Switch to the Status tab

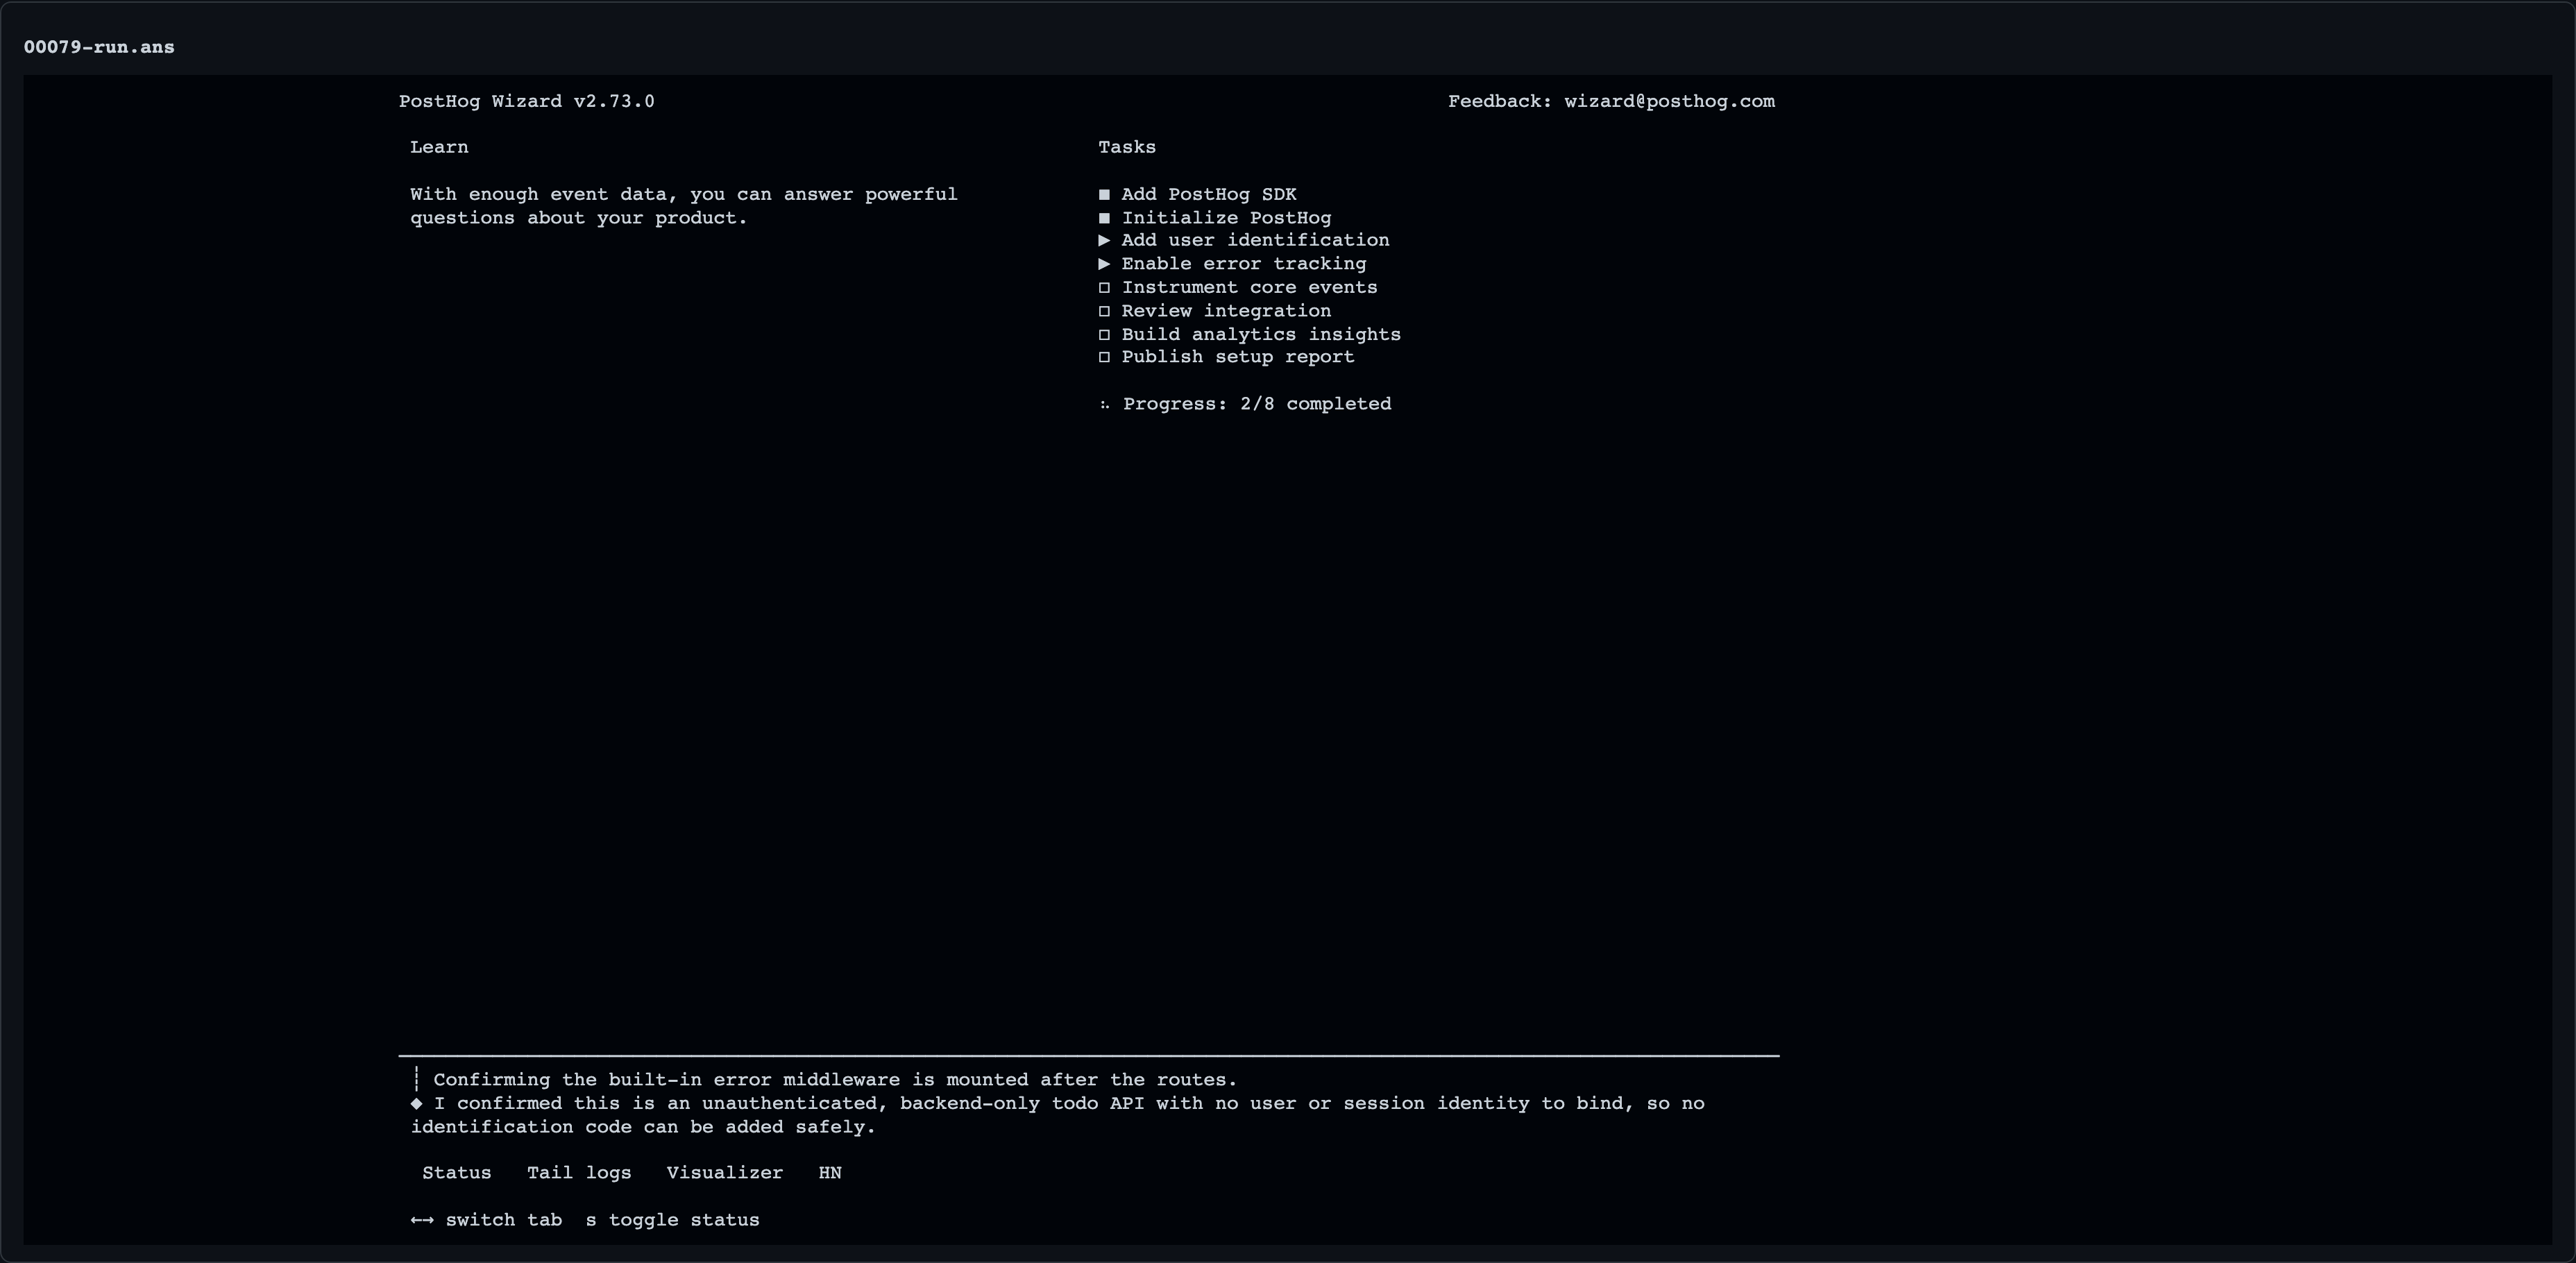(457, 1173)
